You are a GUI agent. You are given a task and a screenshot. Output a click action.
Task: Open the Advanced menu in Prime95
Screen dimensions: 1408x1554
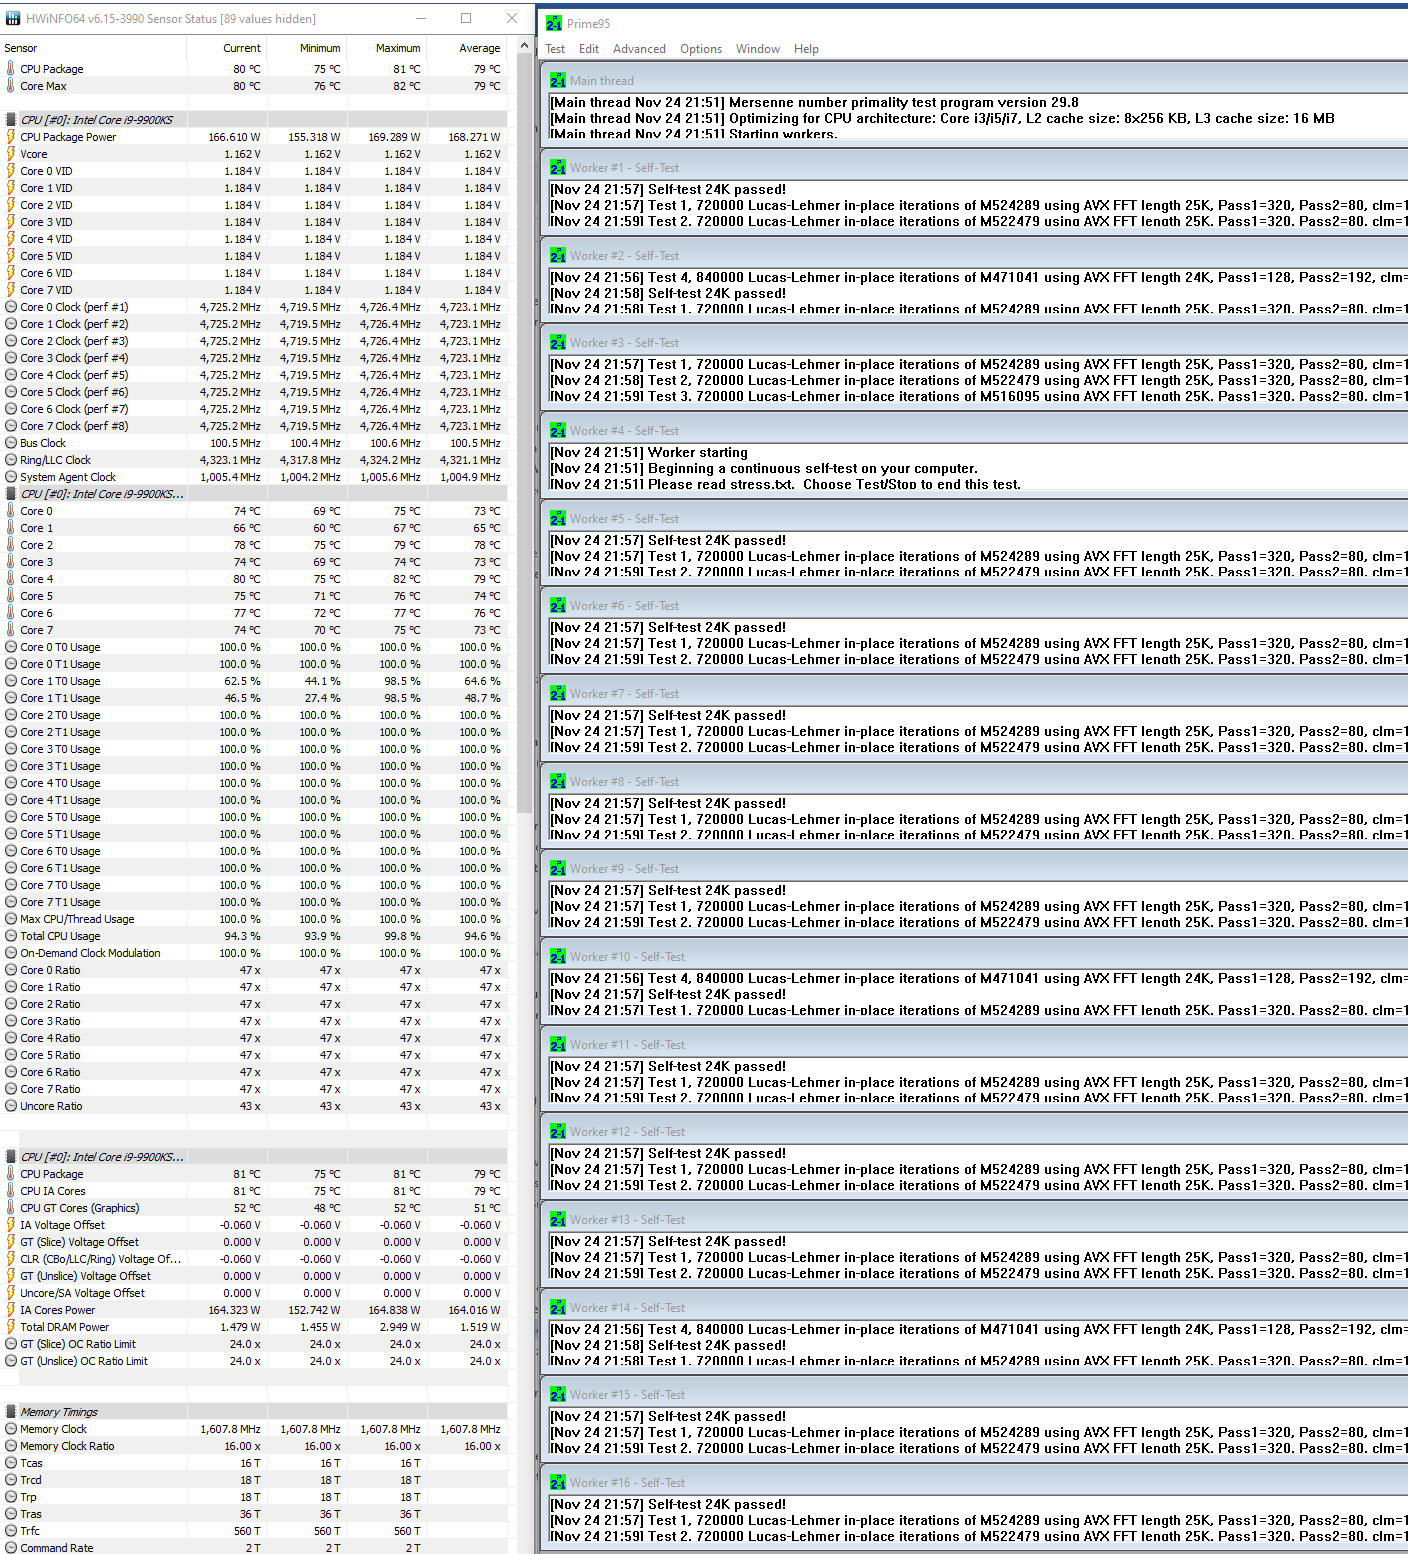pos(639,49)
